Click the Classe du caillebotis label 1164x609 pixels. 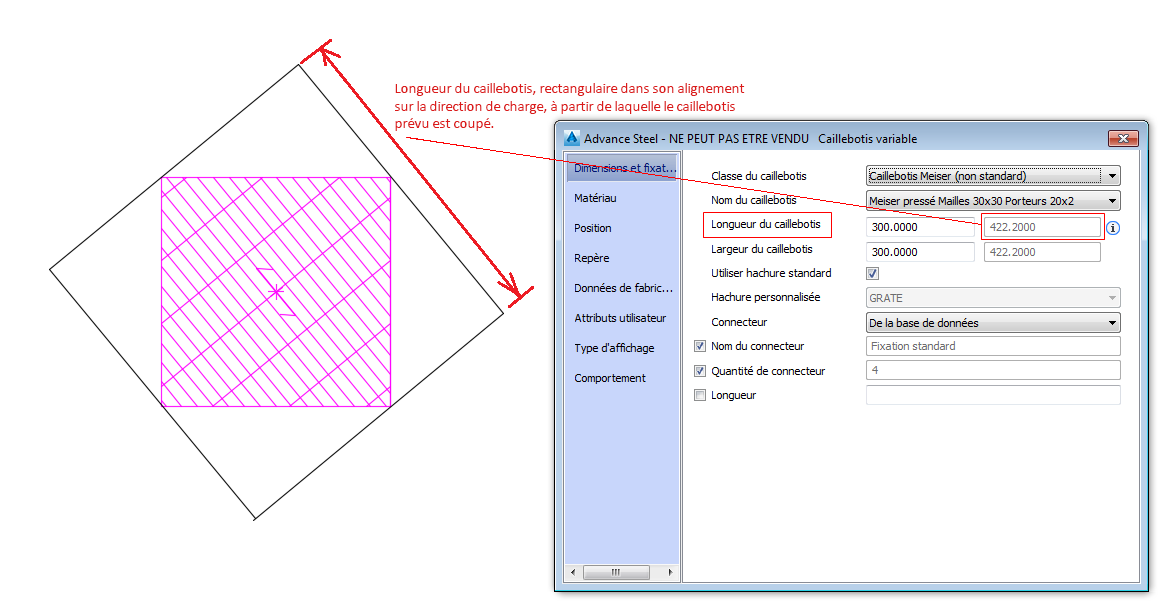click(x=759, y=176)
